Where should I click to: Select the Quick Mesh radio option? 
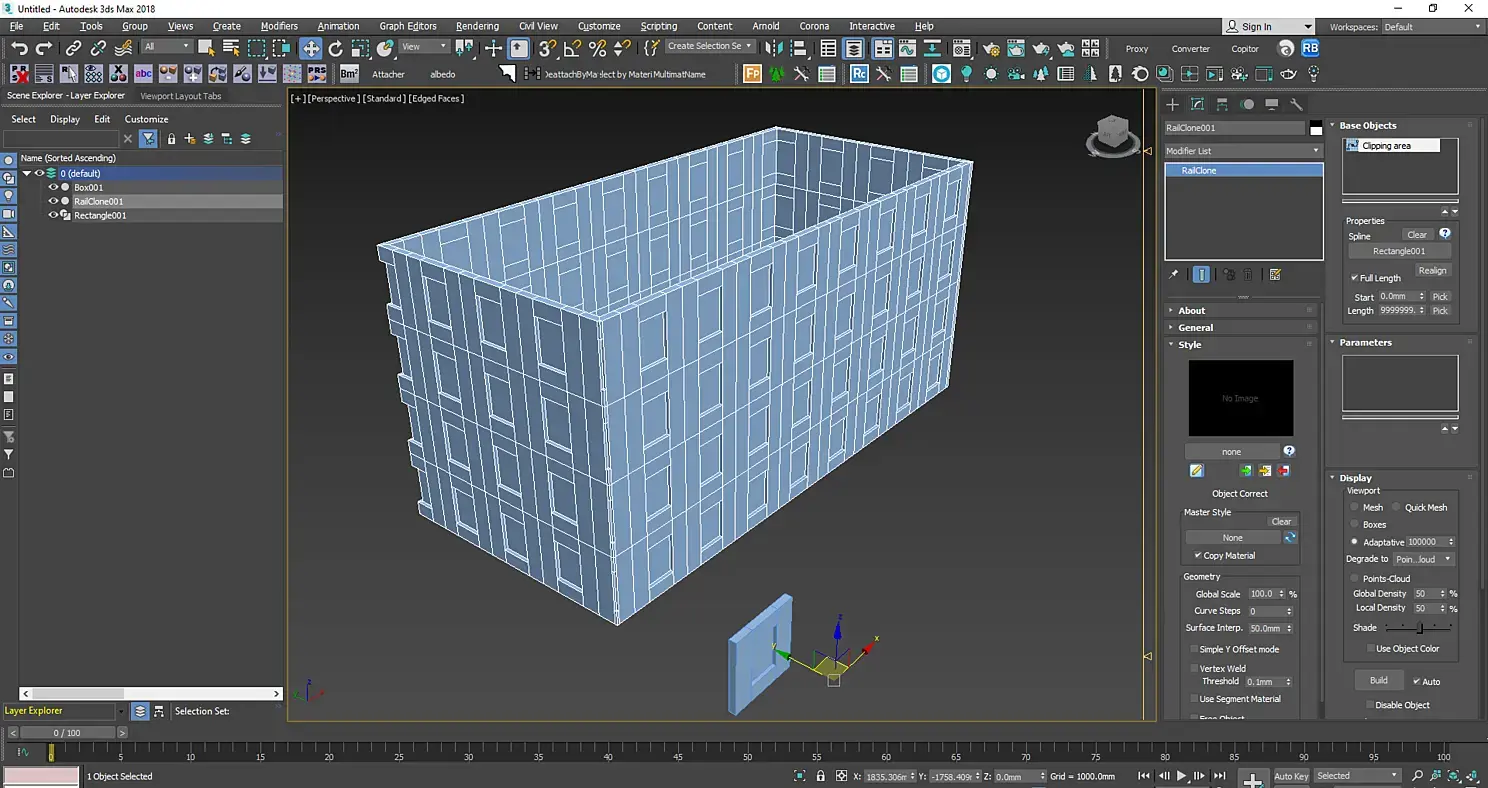1397,507
